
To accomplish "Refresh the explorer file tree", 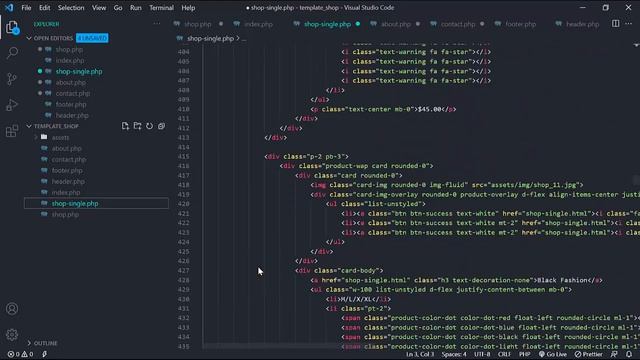I will (149, 126).
